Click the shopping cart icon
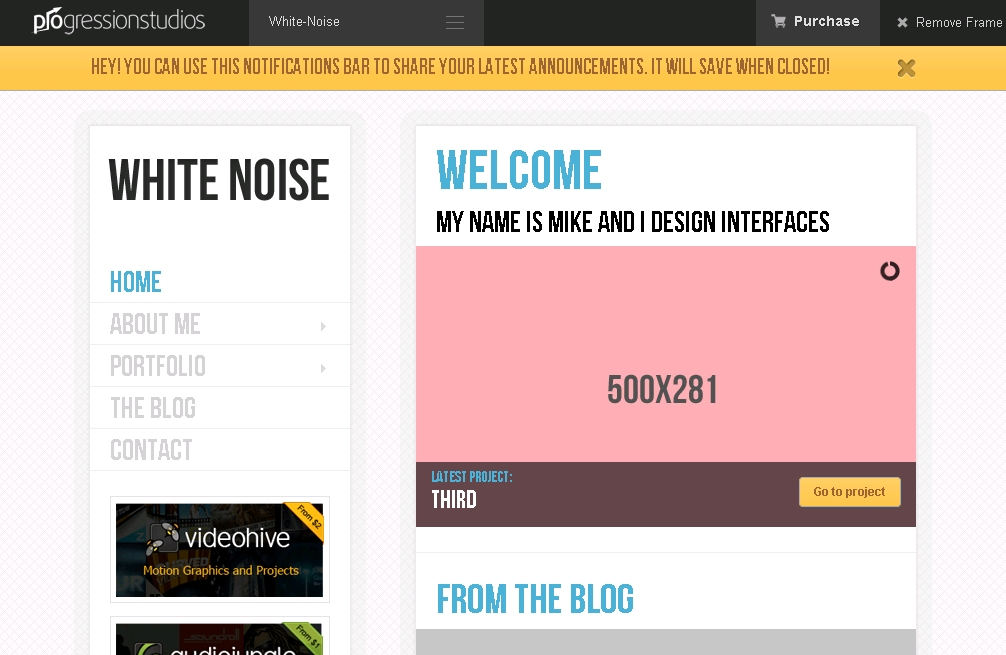Screen dimensions: 1006x655 tap(778, 21)
